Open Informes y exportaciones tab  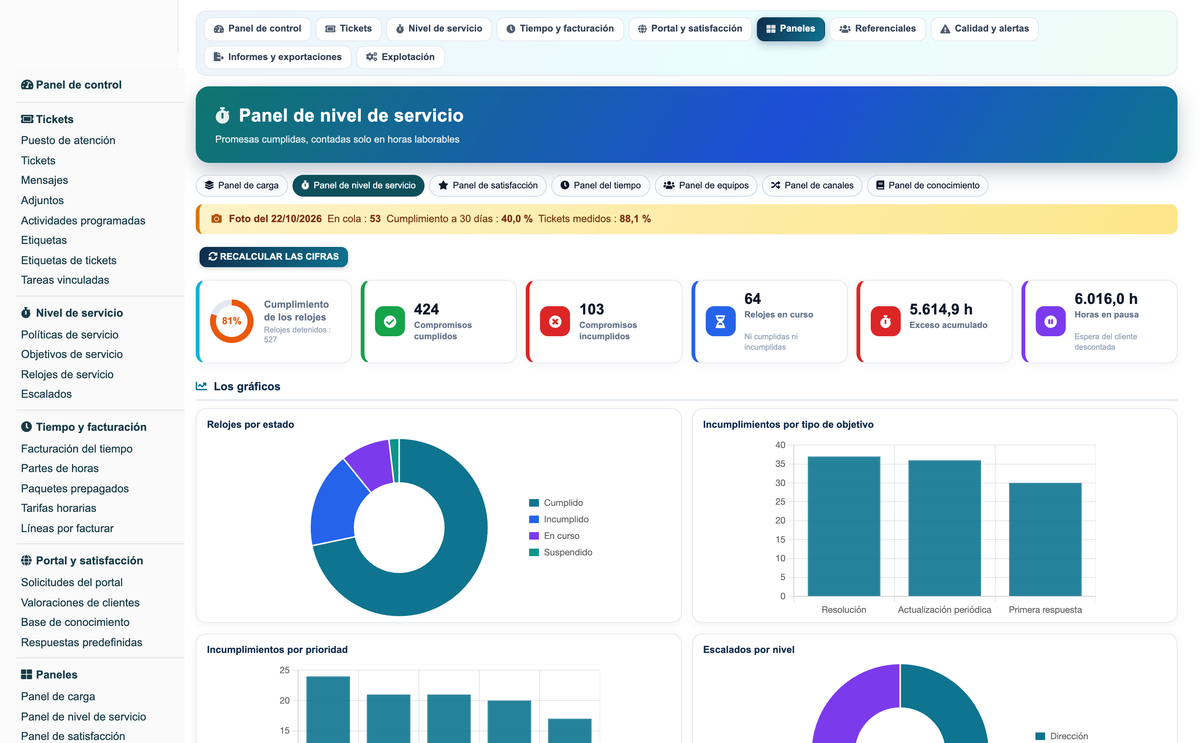[x=278, y=57]
